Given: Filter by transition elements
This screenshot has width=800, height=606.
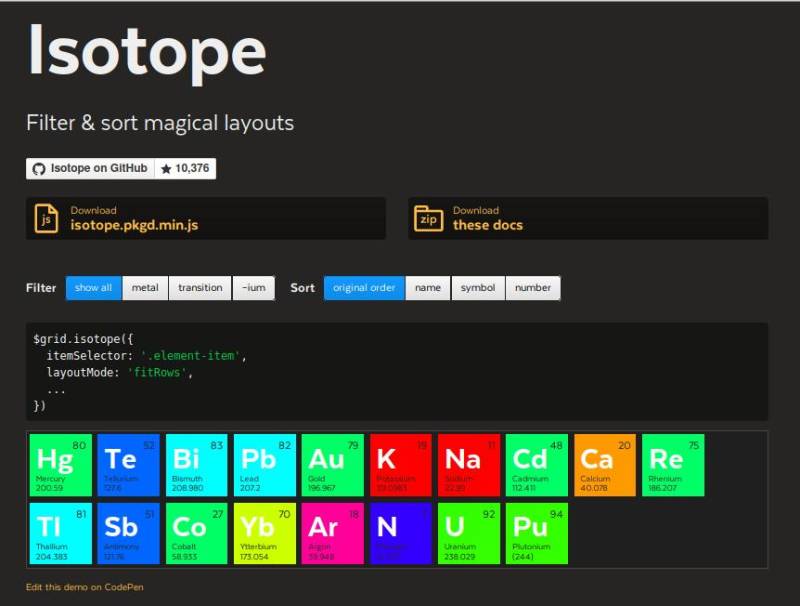Looking at the screenshot, I should pyautogui.click(x=200, y=288).
